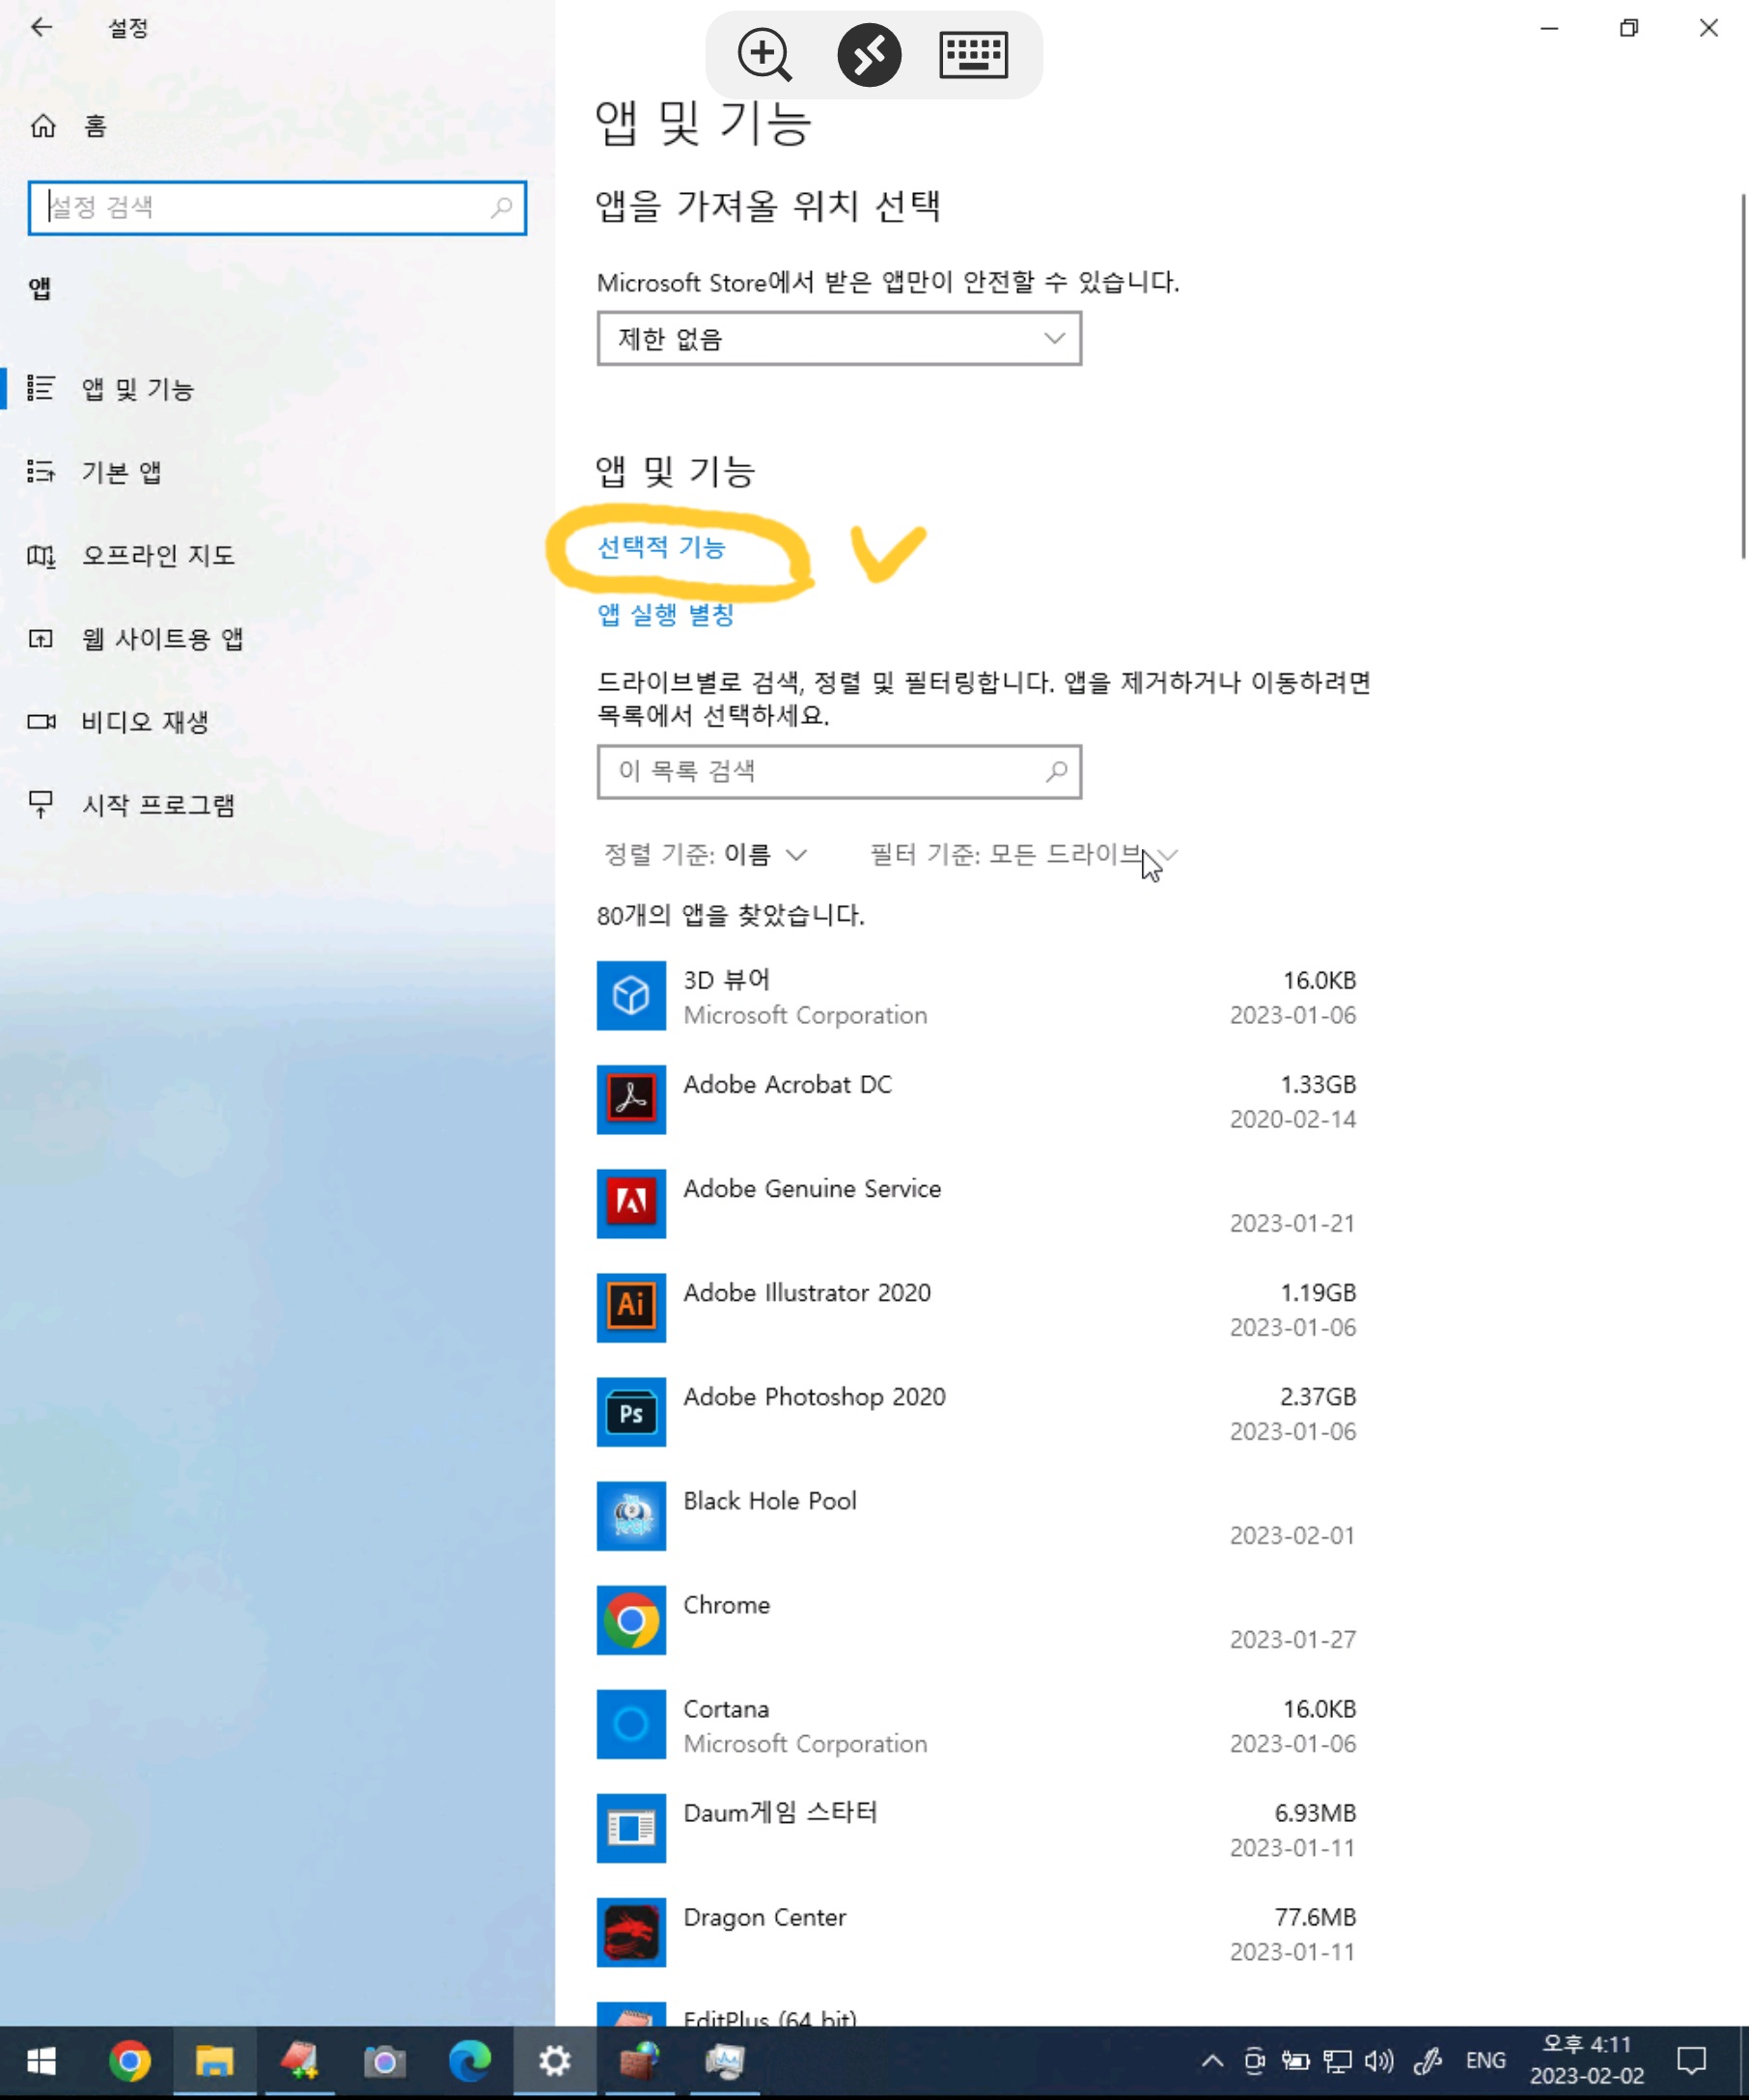Open the camera app from the taskbar
This screenshot has height=2100, width=1749.
pyautogui.click(x=384, y=2061)
